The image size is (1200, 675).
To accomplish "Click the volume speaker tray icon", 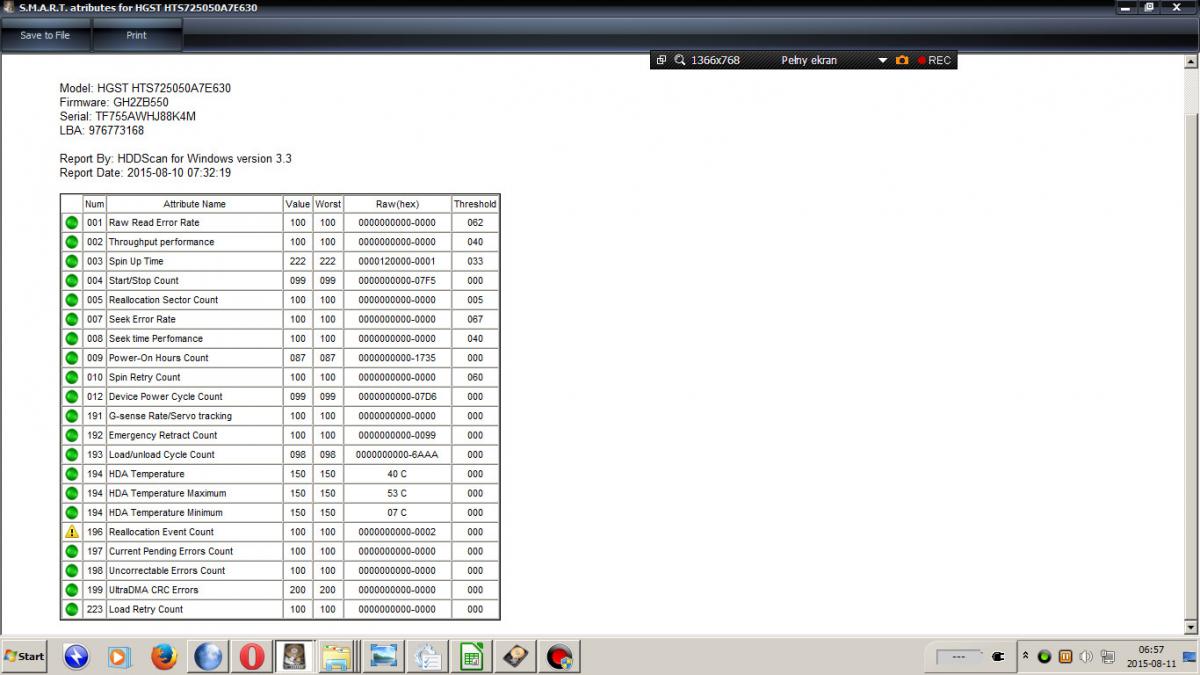I will click(1087, 656).
